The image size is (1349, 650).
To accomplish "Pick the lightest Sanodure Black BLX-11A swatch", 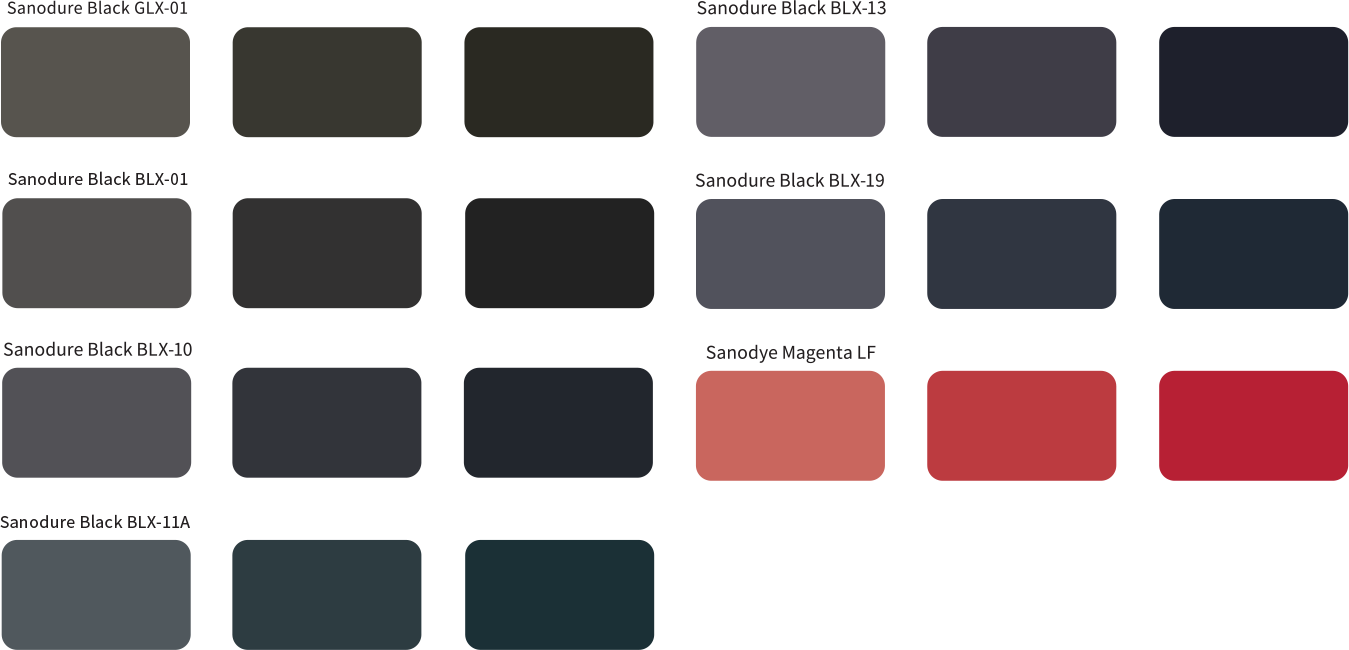I will pos(95,594).
